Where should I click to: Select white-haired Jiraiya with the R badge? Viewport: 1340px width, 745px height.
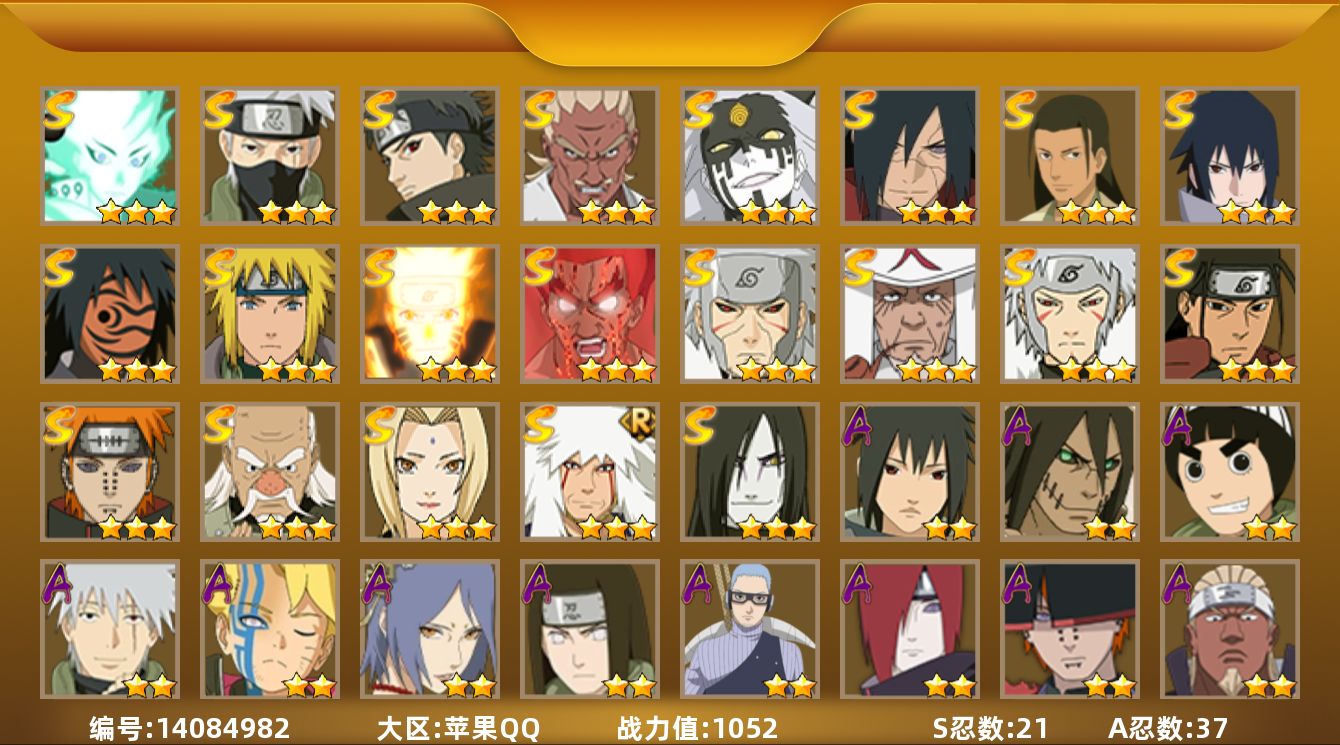click(589, 471)
